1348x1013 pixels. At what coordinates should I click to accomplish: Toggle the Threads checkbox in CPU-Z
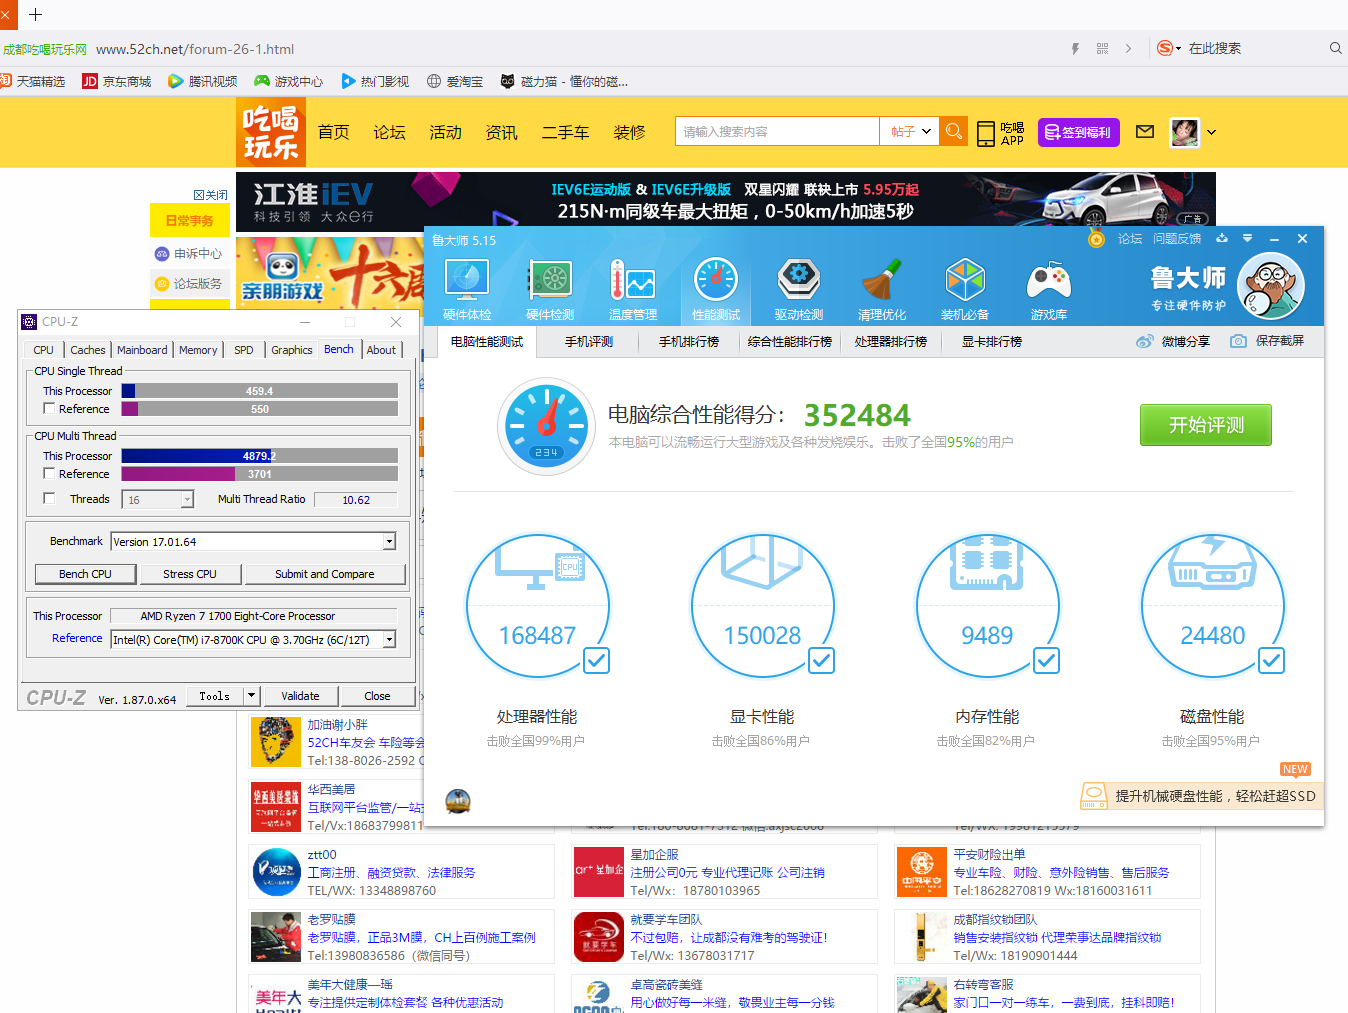pos(49,498)
